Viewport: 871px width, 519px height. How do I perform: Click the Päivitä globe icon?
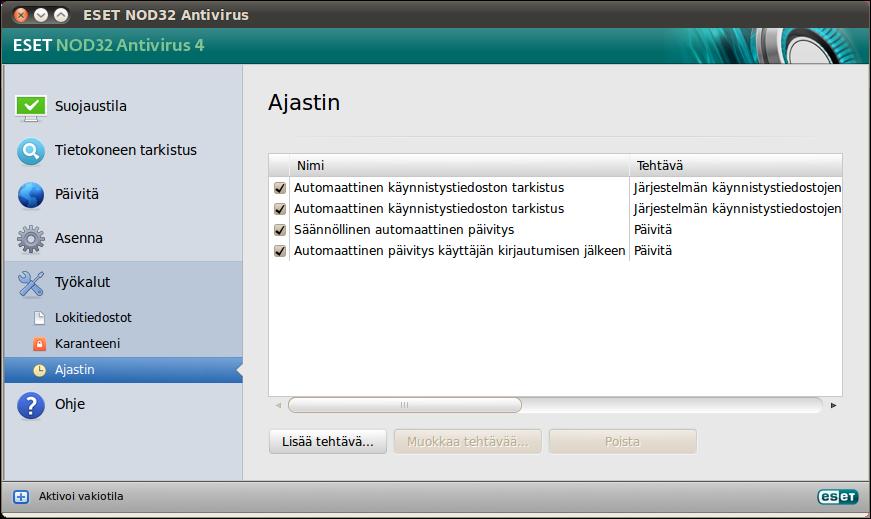(x=31, y=195)
